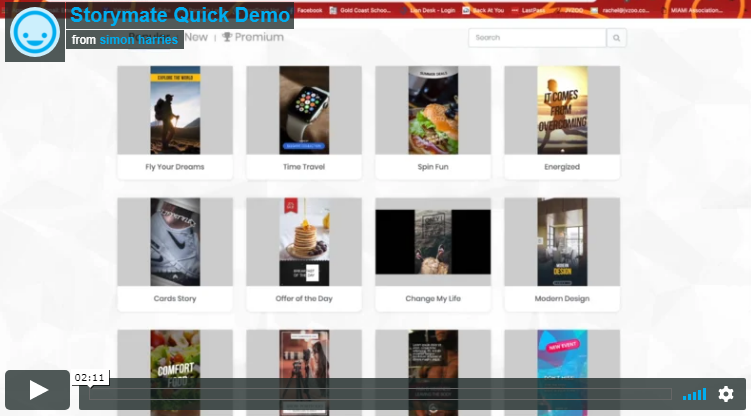751x416 pixels.
Task: Click the magnifier search button
Action: coord(616,37)
